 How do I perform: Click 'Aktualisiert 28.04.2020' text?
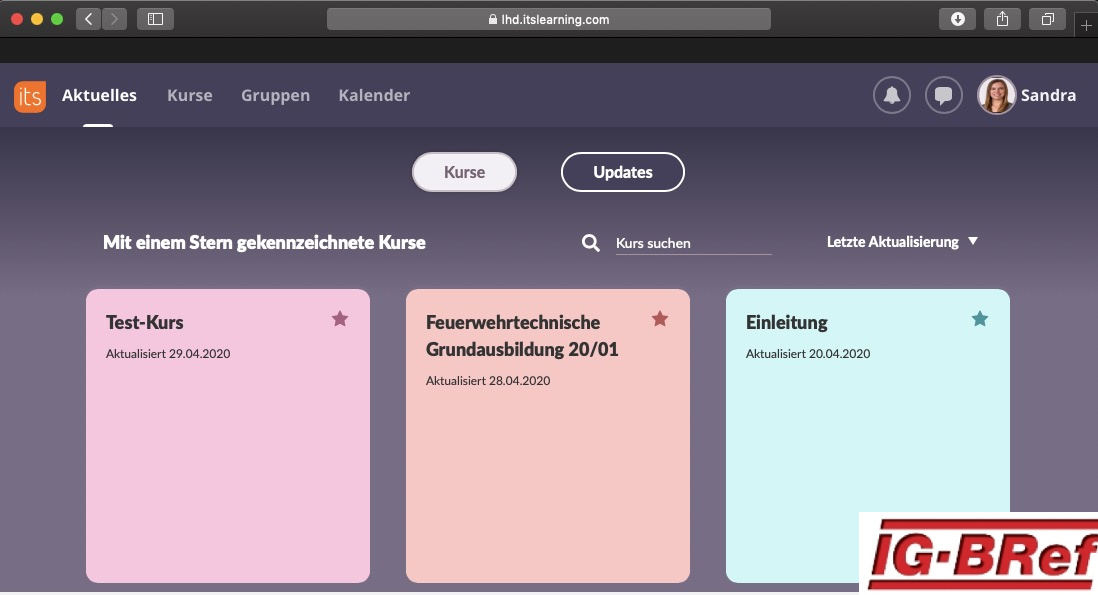click(488, 381)
